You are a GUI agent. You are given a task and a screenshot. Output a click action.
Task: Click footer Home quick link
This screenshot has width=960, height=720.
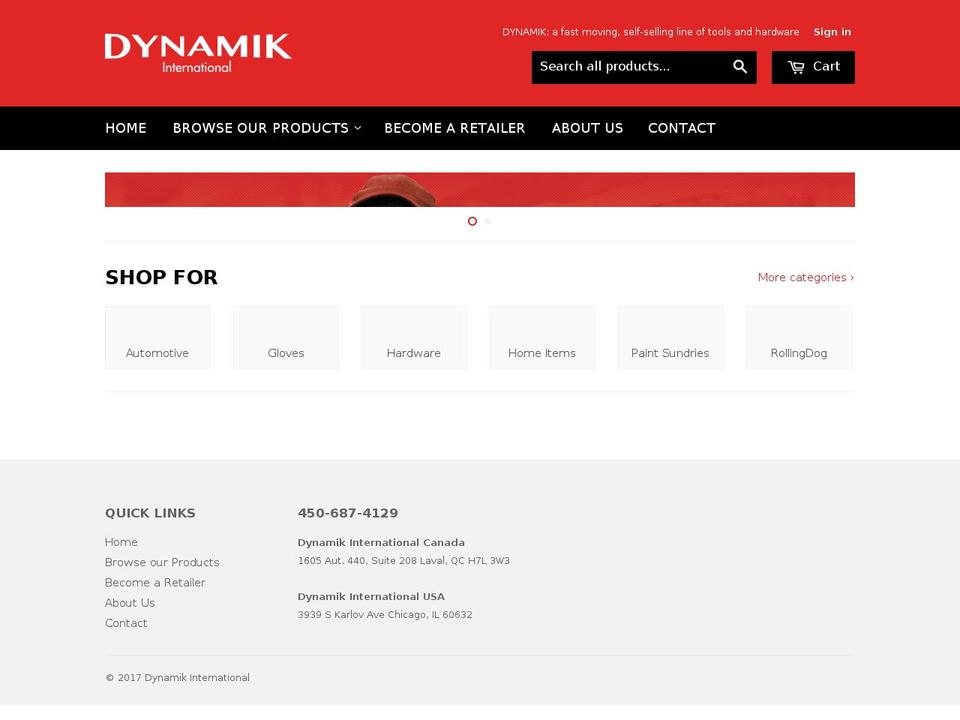point(121,542)
